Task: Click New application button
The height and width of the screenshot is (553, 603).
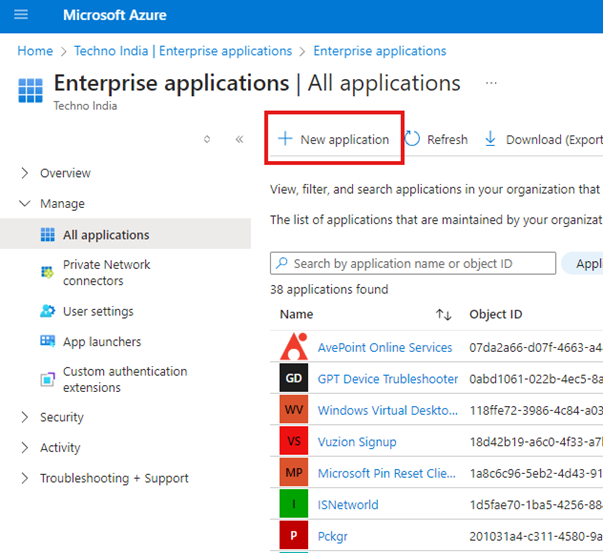Action: 334,139
